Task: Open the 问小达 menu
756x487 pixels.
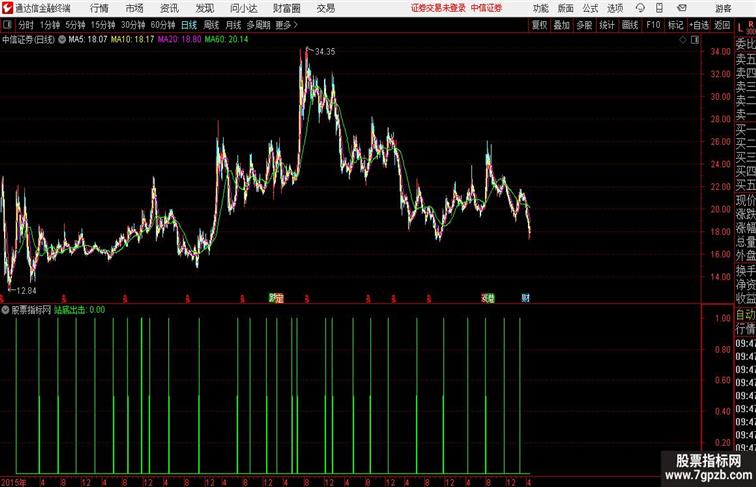Action: (243, 8)
